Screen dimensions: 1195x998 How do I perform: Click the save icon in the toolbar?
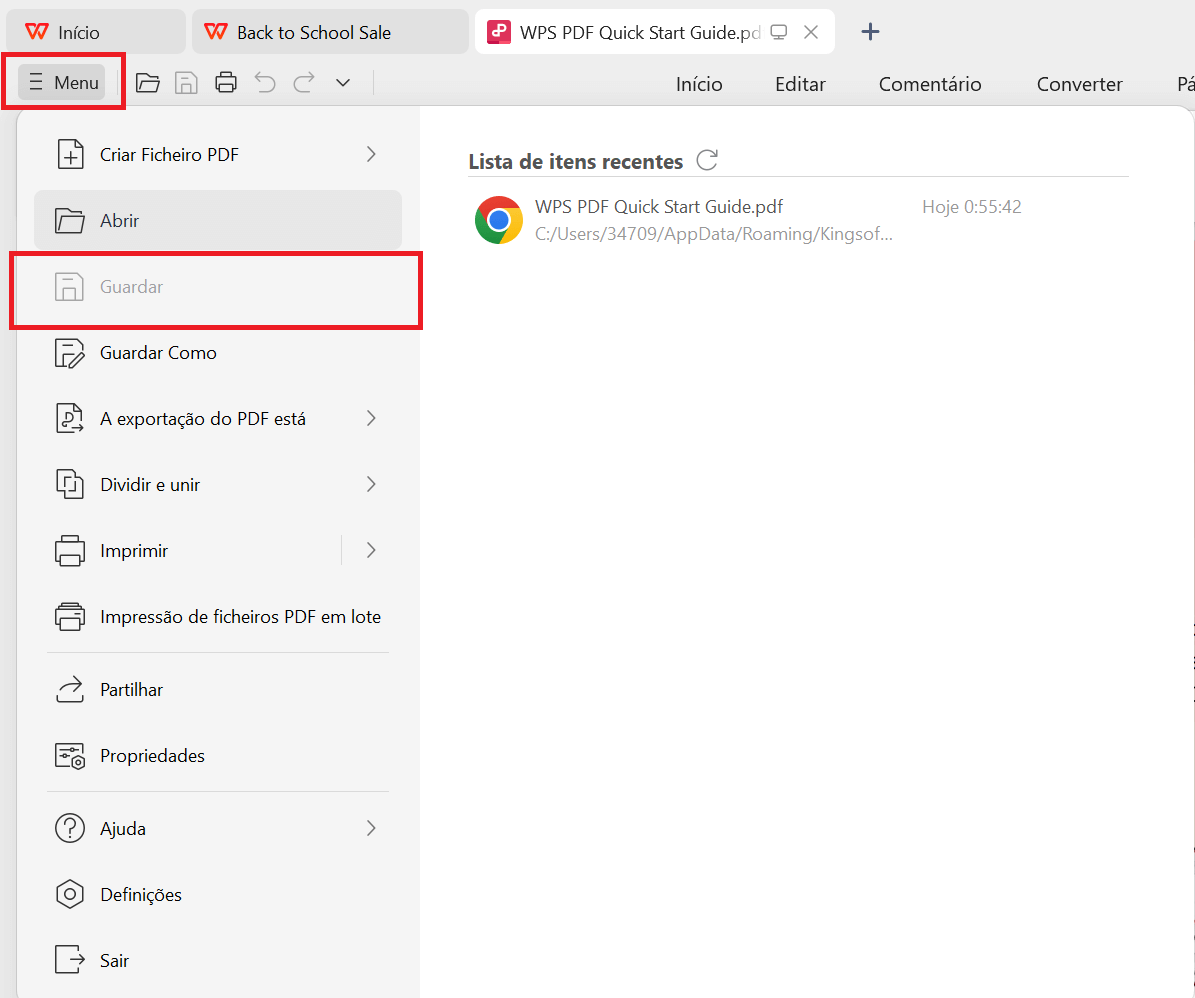[187, 82]
